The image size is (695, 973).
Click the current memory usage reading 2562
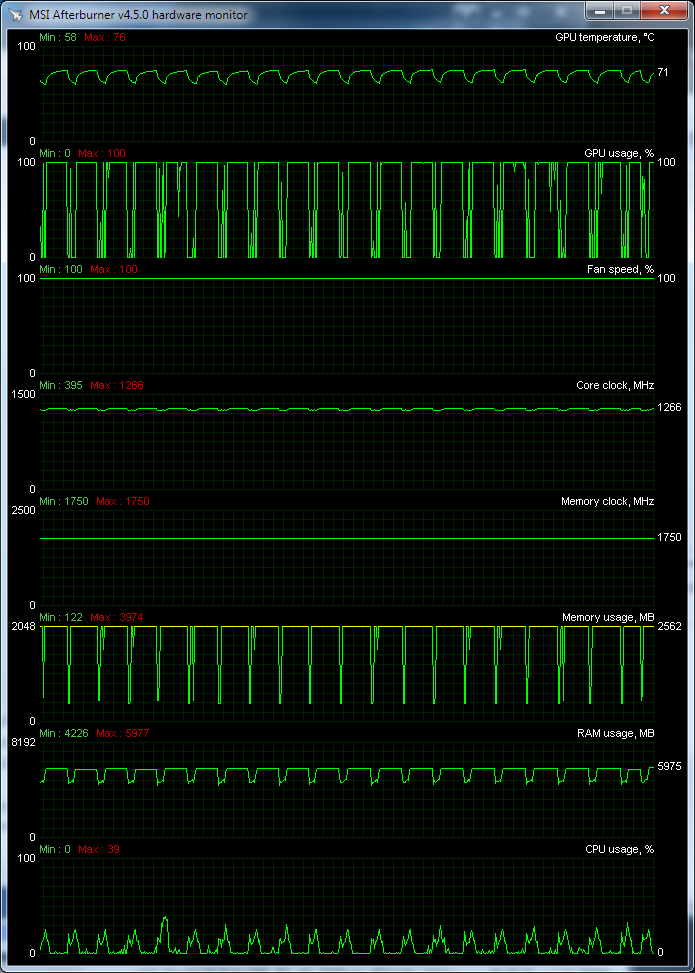pos(669,627)
